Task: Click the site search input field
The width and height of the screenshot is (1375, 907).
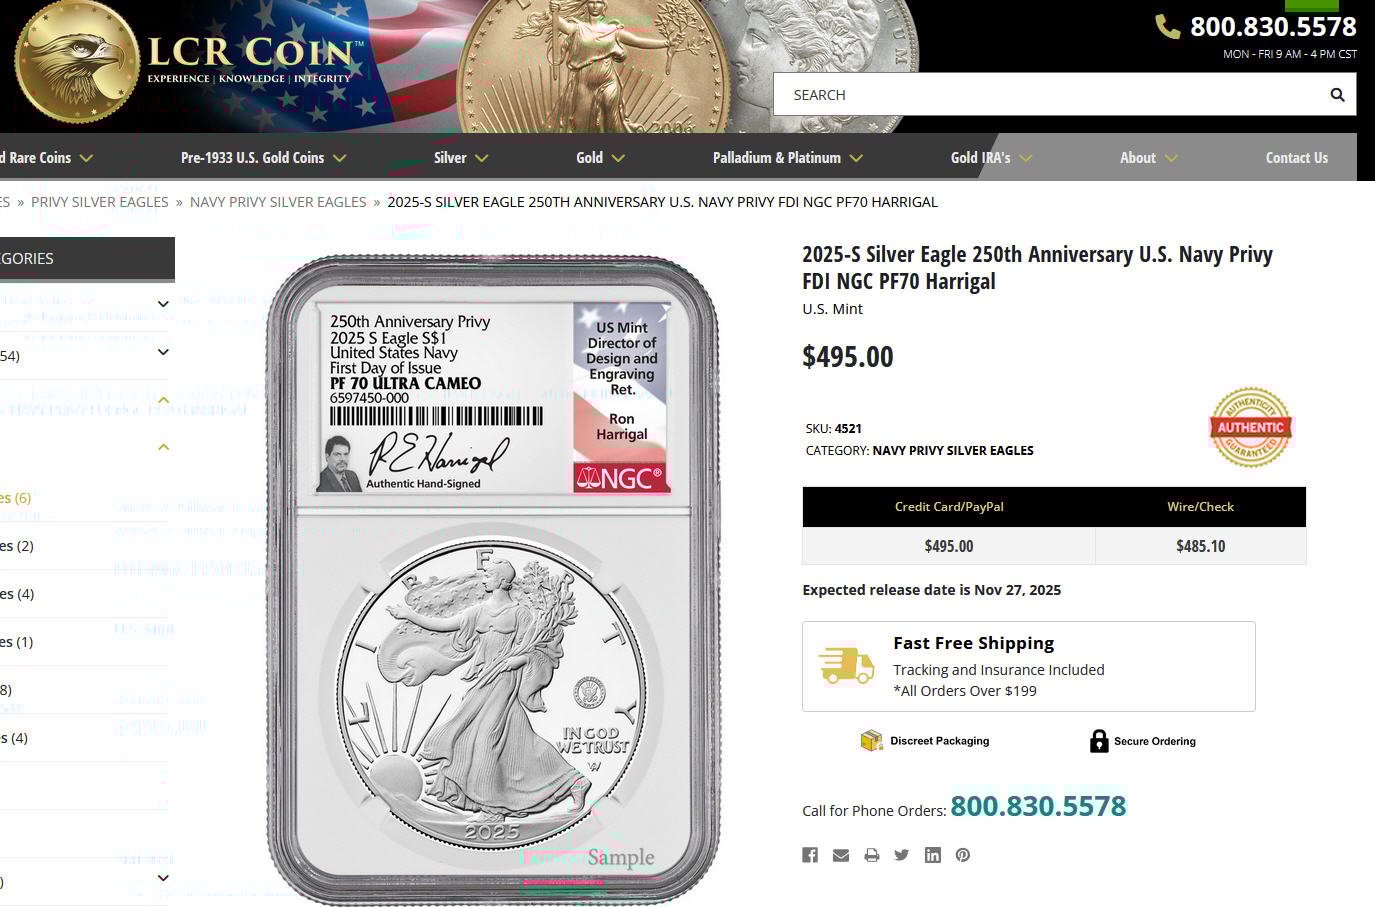Action: [1050, 95]
